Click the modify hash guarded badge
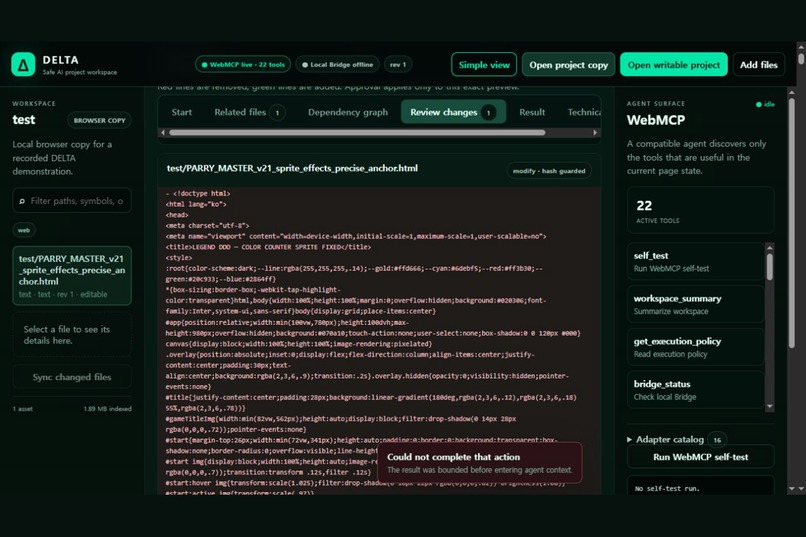 pyautogui.click(x=548, y=171)
